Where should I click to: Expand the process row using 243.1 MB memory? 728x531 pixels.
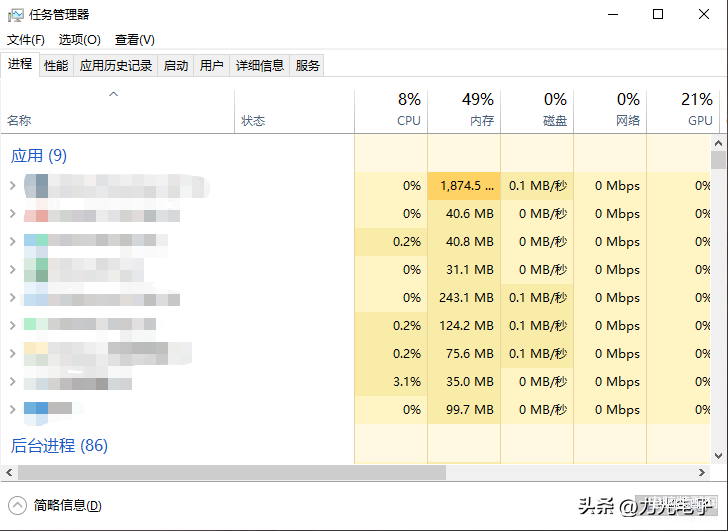tap(12, 298)
